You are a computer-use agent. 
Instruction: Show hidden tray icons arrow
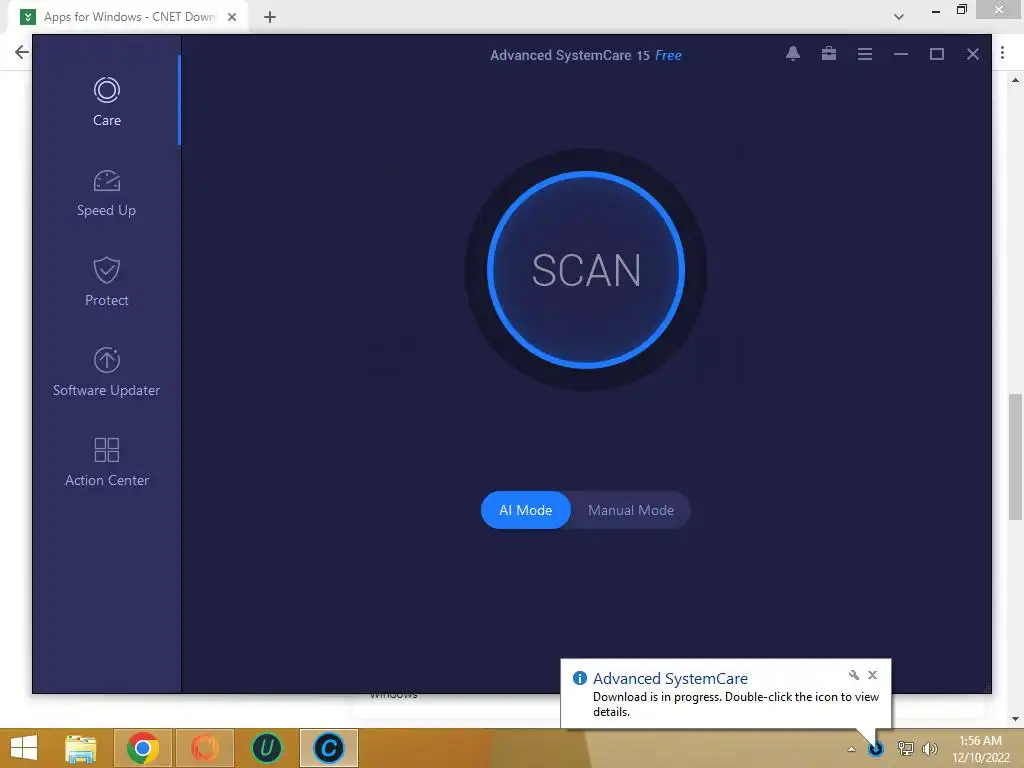852,749
